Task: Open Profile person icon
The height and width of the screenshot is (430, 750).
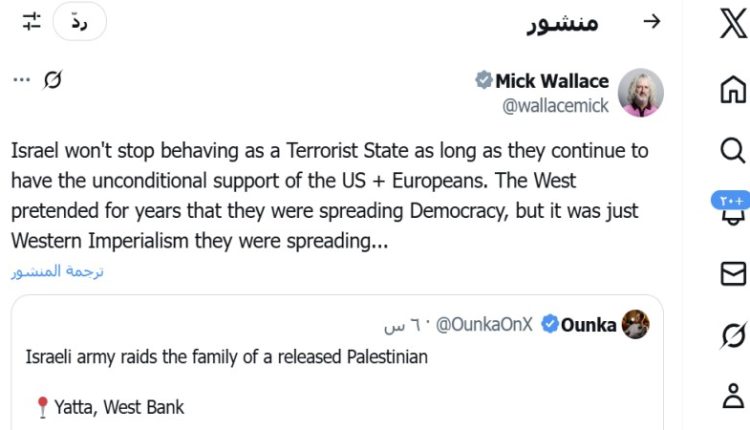Action: click(x=732, y=396)
